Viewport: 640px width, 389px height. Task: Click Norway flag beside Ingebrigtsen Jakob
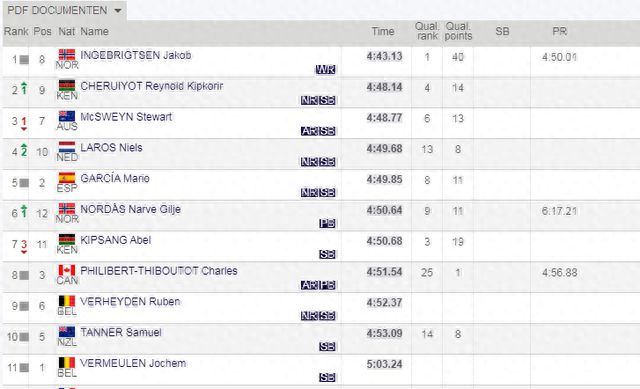67,54
